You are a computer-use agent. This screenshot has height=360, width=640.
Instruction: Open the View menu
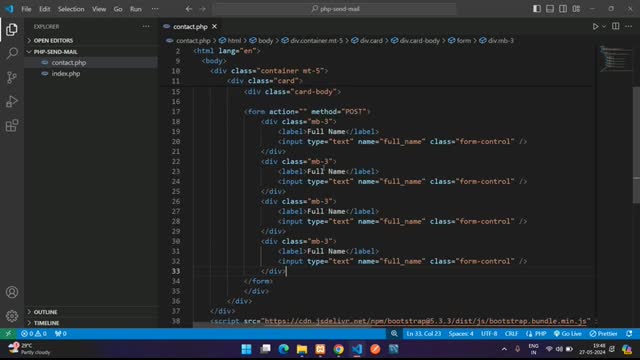click(x=99, y=9)
